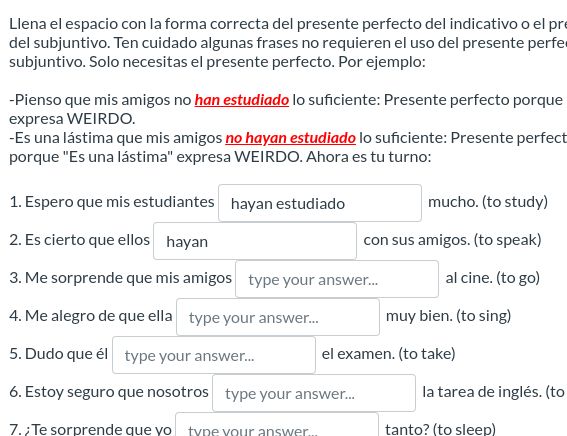
Task: Select the answer field after 'Me alegro de que ella'
Action: pyautogui.click(x=278, y=317)
